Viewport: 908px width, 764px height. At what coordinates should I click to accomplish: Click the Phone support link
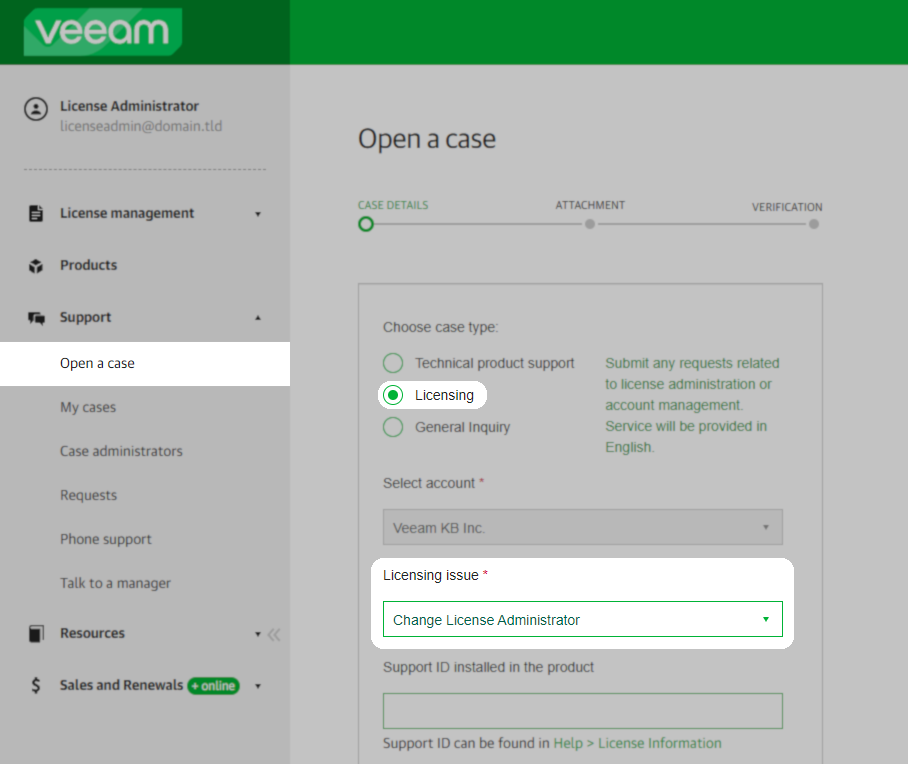[x=105, y=539]
